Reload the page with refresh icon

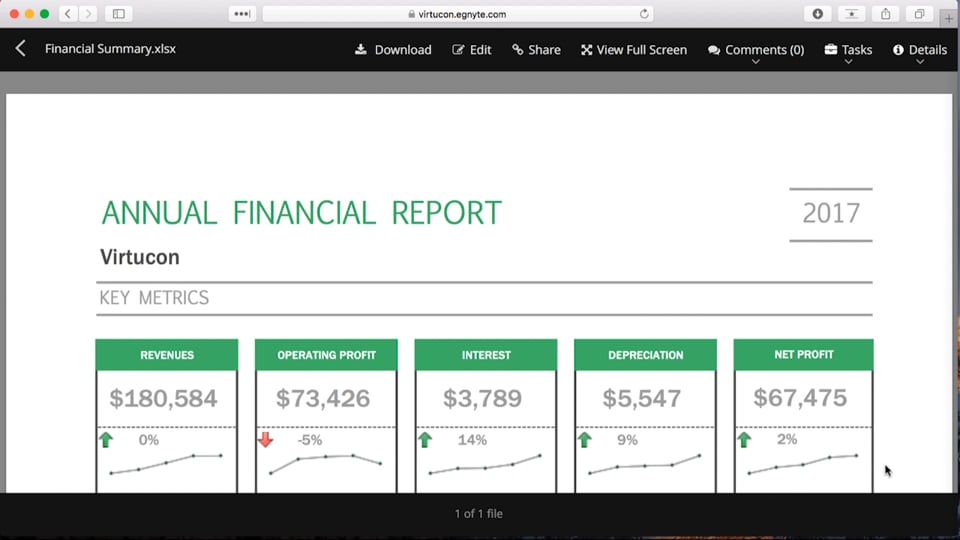pyautogui.click(x=644, y=14)
